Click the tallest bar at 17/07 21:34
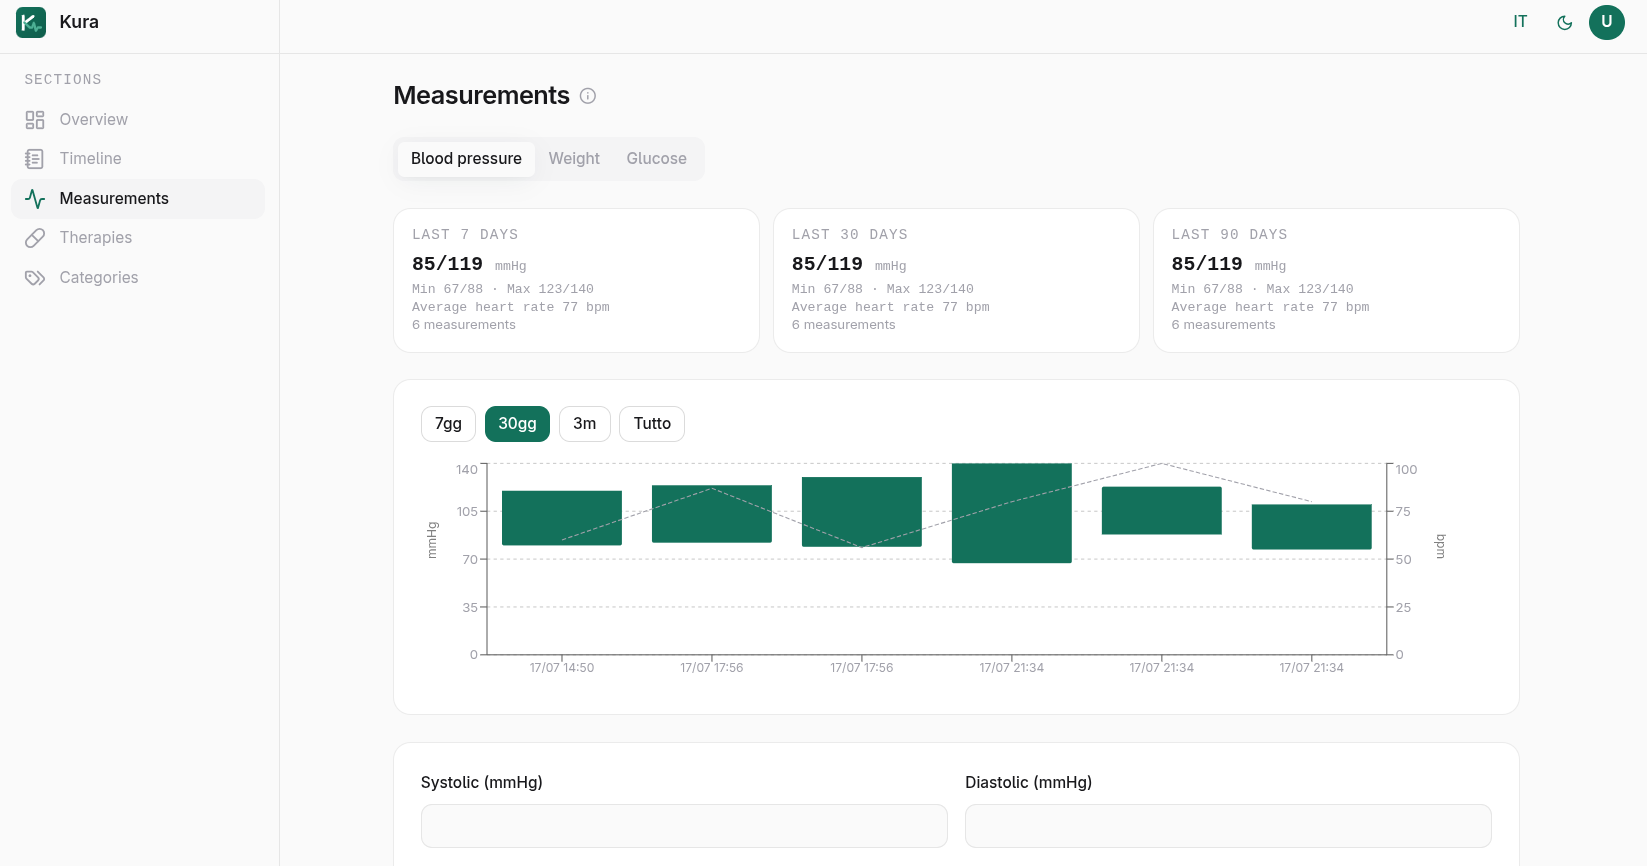 (1012, 513)
